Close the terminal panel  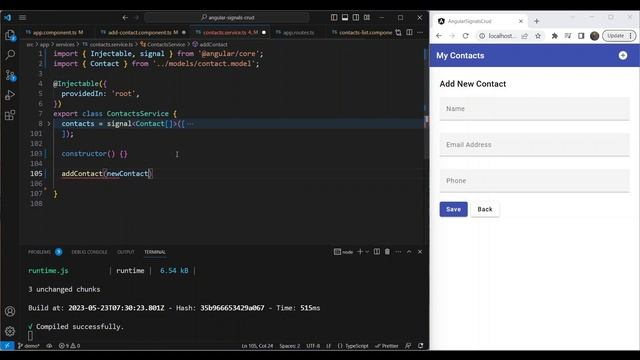coord(420,252)
